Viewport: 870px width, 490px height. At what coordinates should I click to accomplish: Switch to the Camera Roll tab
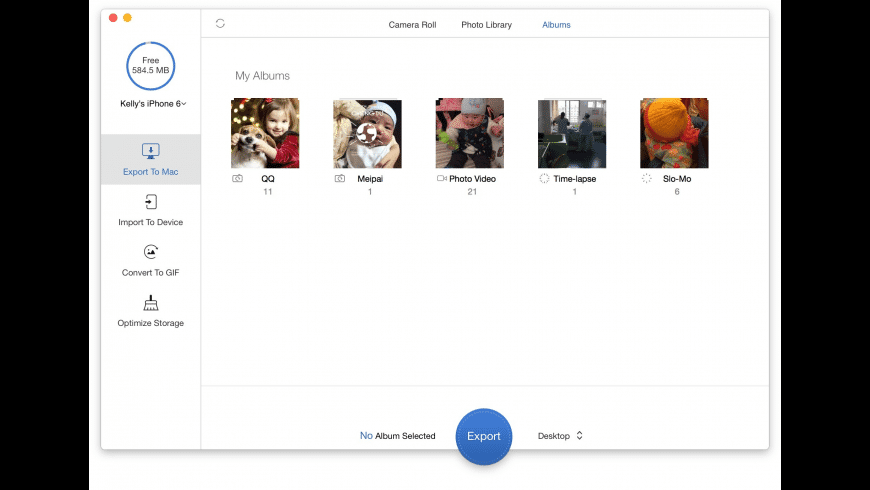tap(413, 25)
